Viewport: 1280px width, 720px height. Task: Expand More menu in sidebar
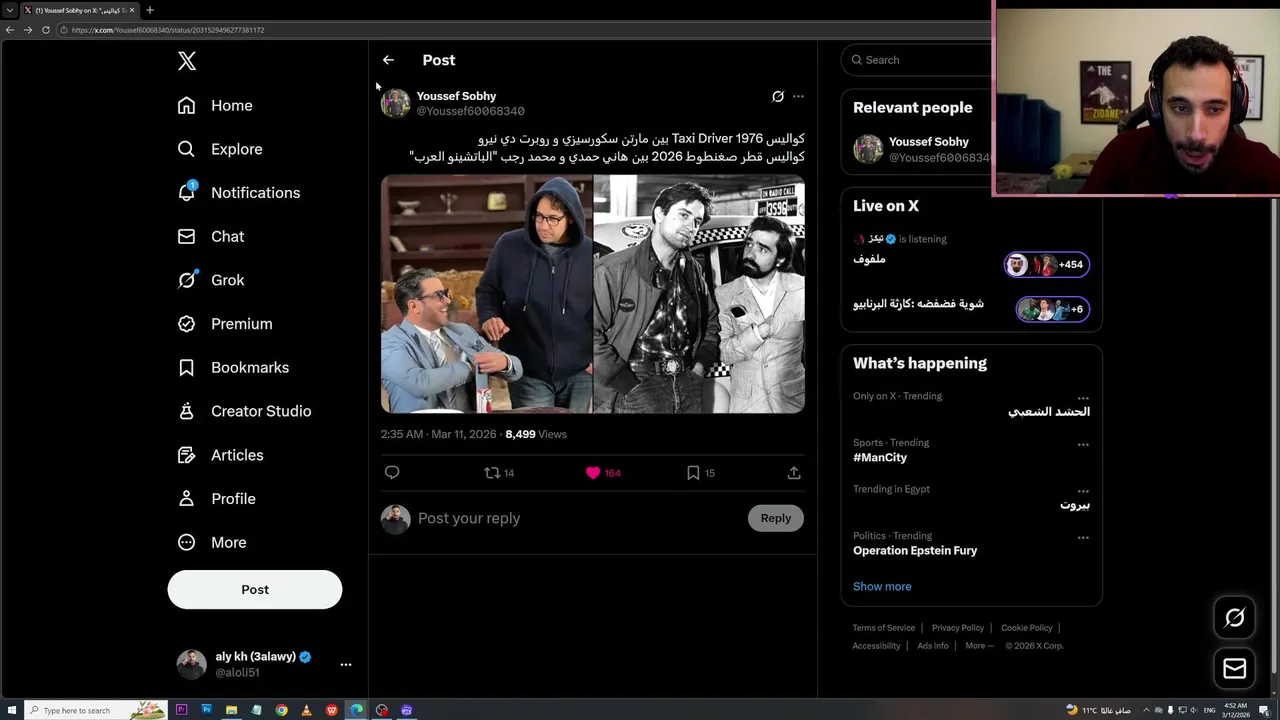pyautogui.click(x=212, y=542)
